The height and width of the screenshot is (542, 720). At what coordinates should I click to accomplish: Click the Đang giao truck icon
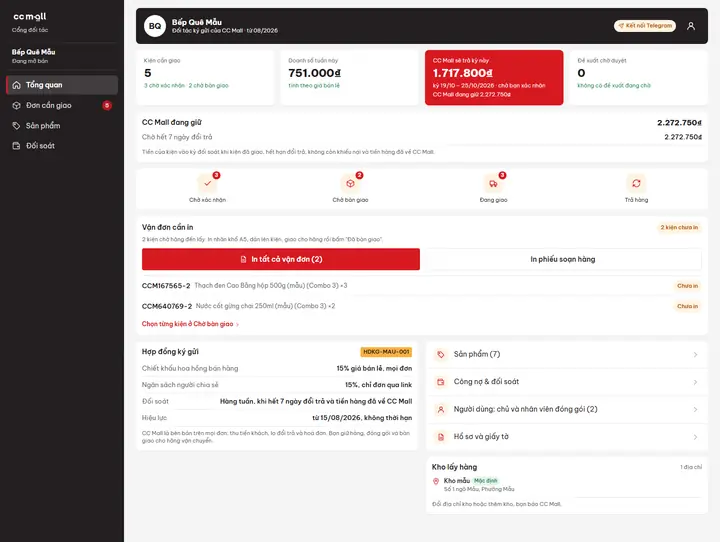[493, 183]
